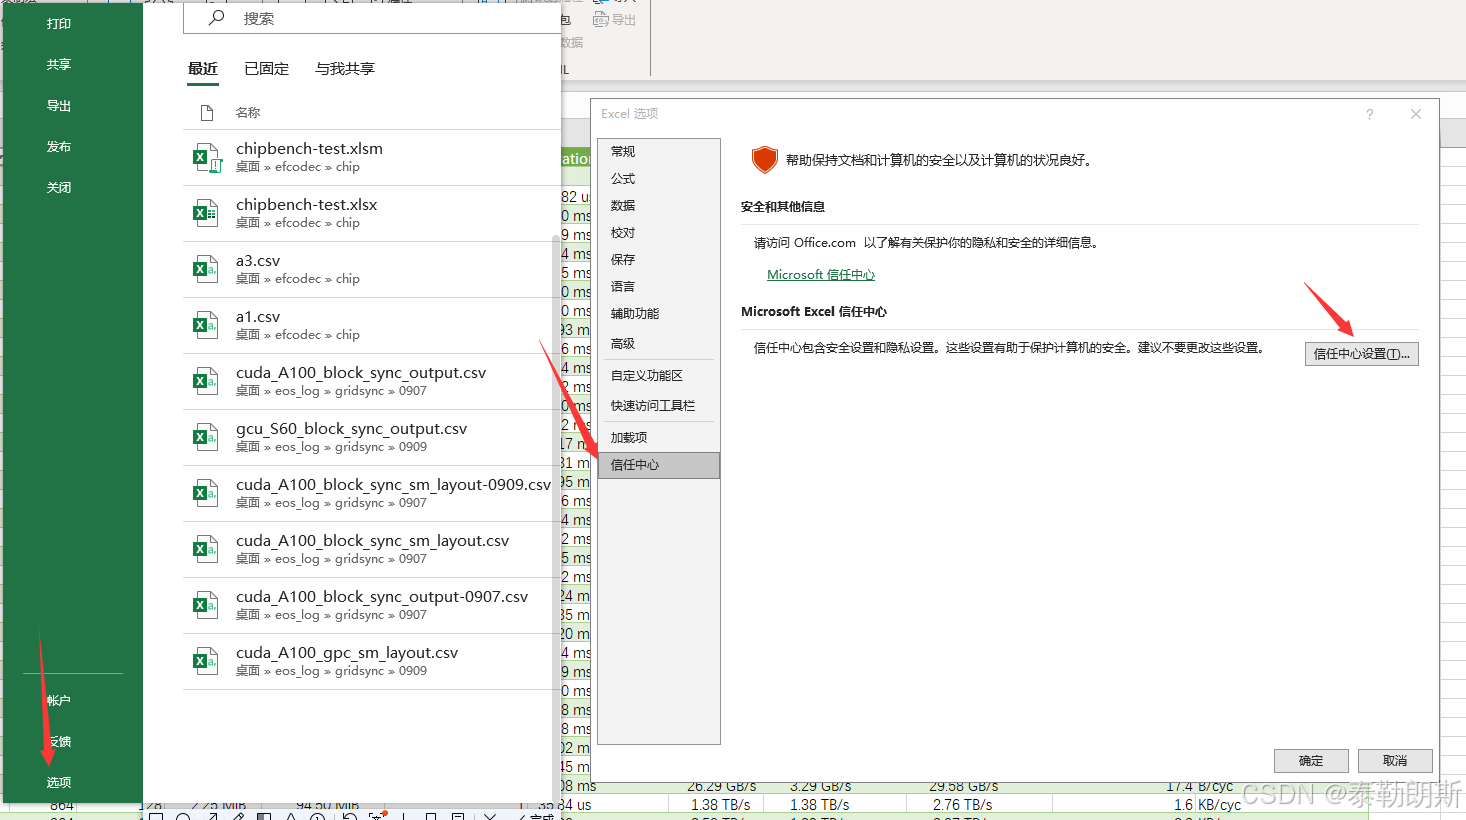Image resolution: width=1466 pixels, height=820 pixels.
Task: Select 快速访问工具栏 category in Excel Options
Action: pos(659,406)
